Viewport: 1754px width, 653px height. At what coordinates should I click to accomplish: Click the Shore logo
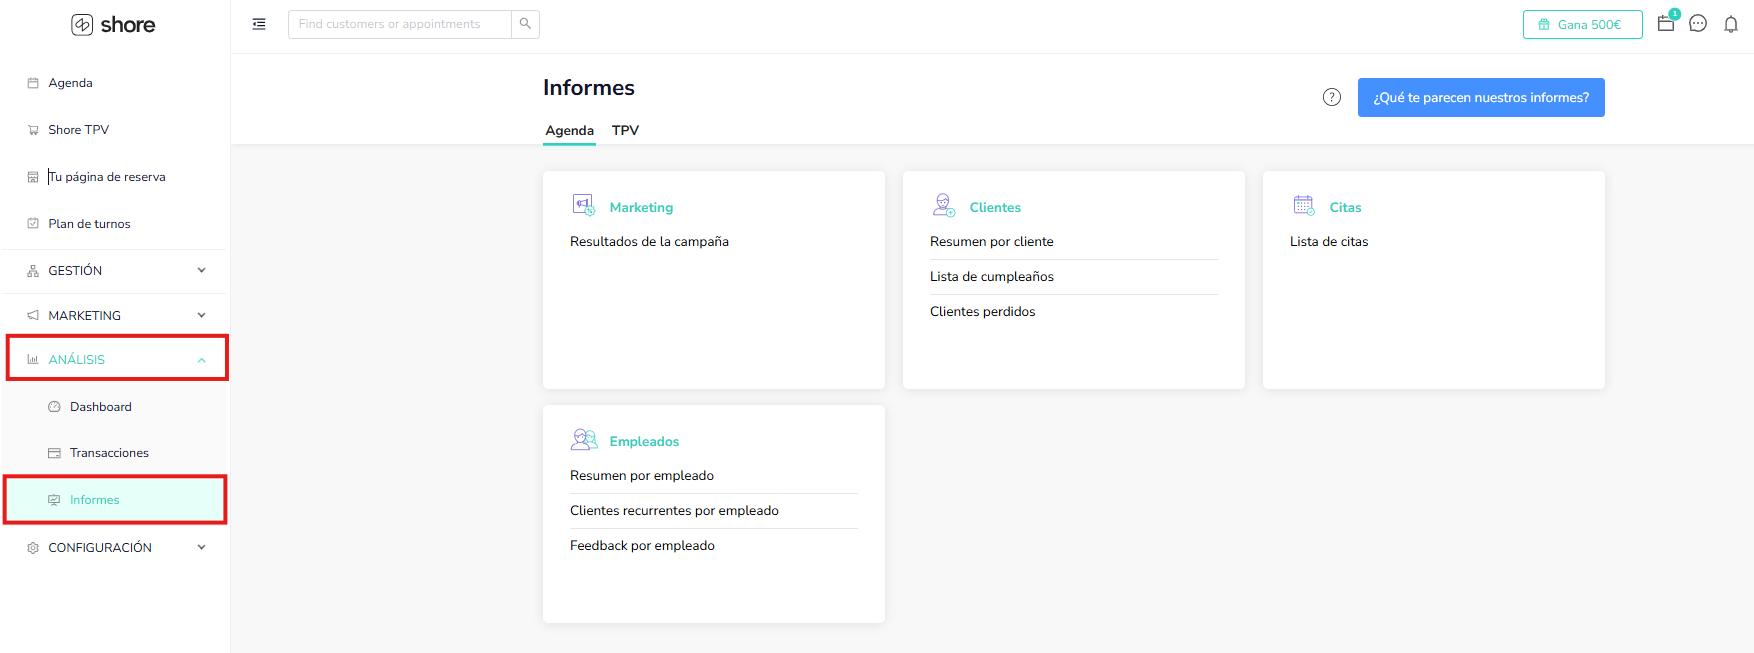pyautogui.click(x=113, y=25)
